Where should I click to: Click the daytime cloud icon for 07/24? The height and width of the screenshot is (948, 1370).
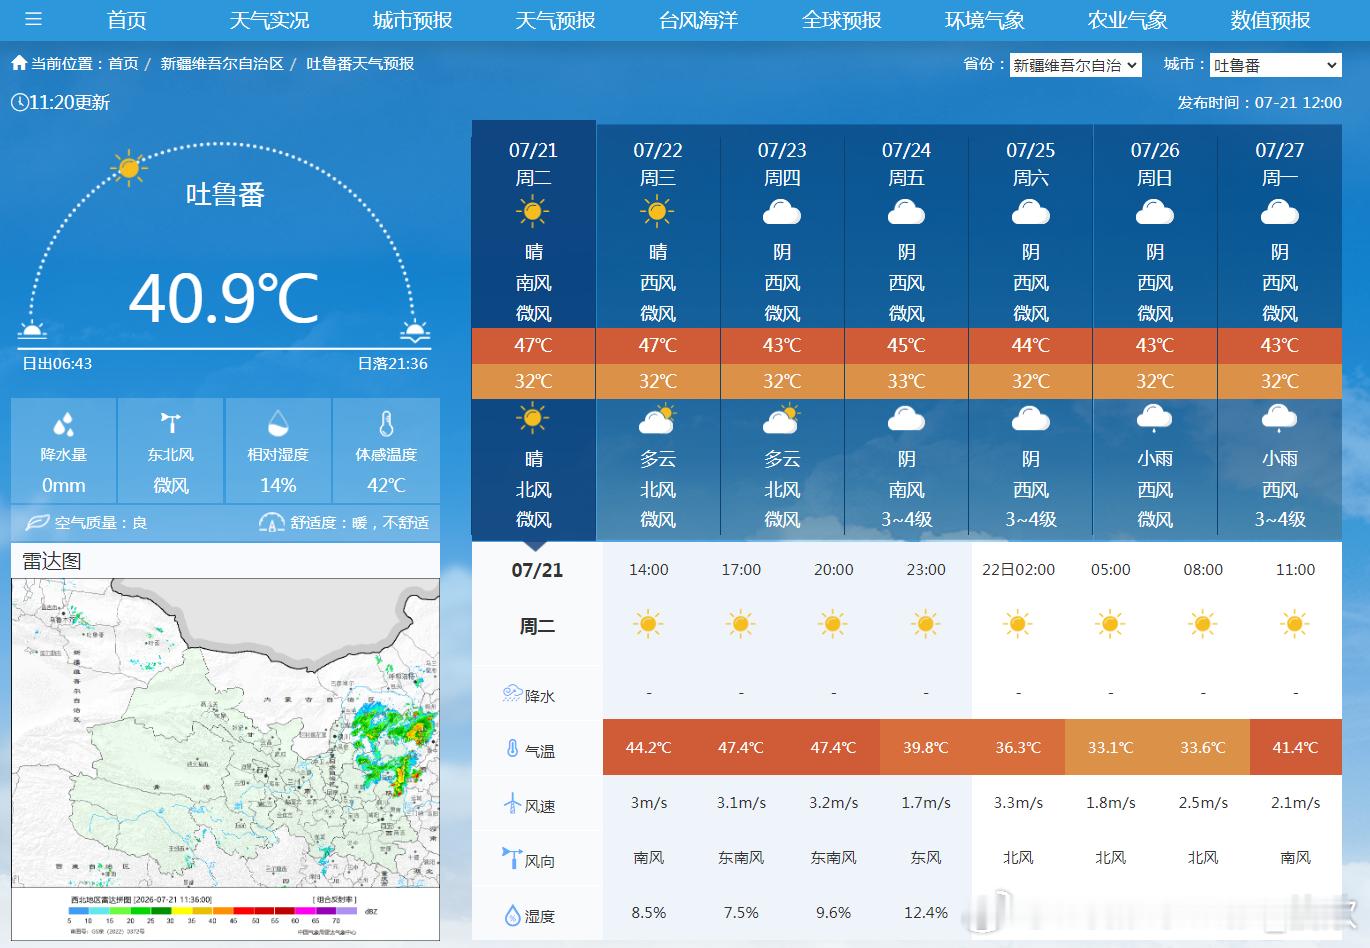coord(906,213)
